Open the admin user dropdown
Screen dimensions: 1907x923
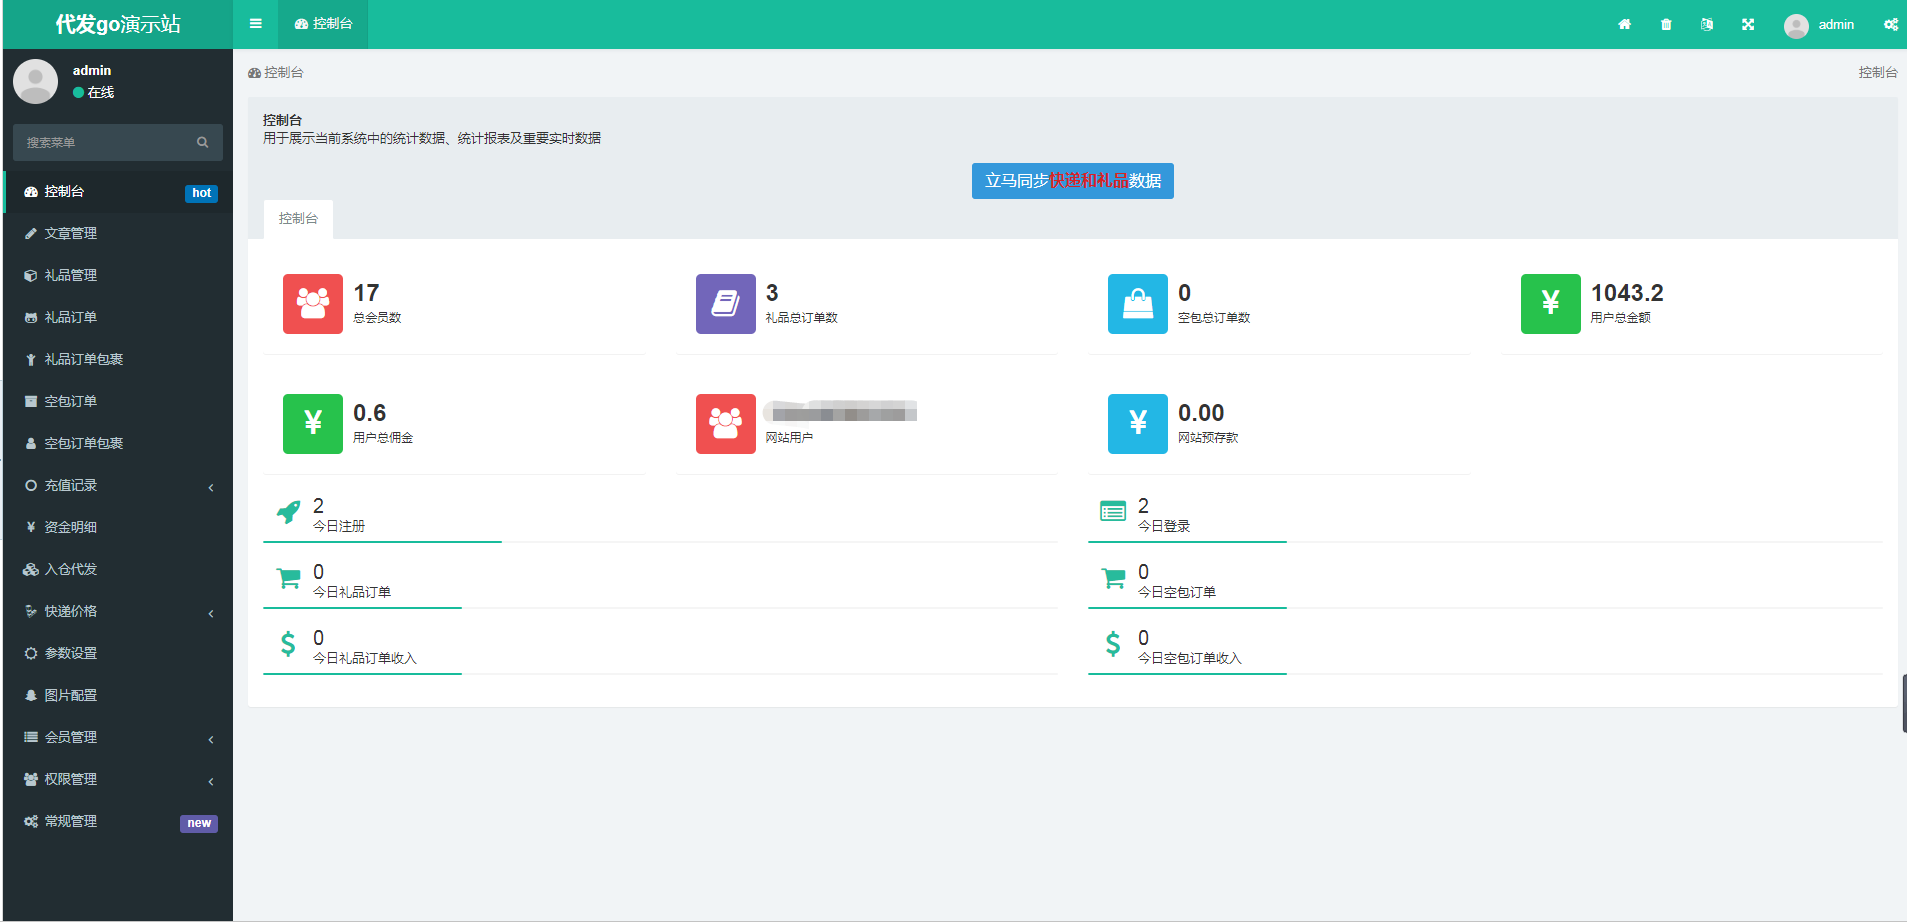coord(1820,24)
